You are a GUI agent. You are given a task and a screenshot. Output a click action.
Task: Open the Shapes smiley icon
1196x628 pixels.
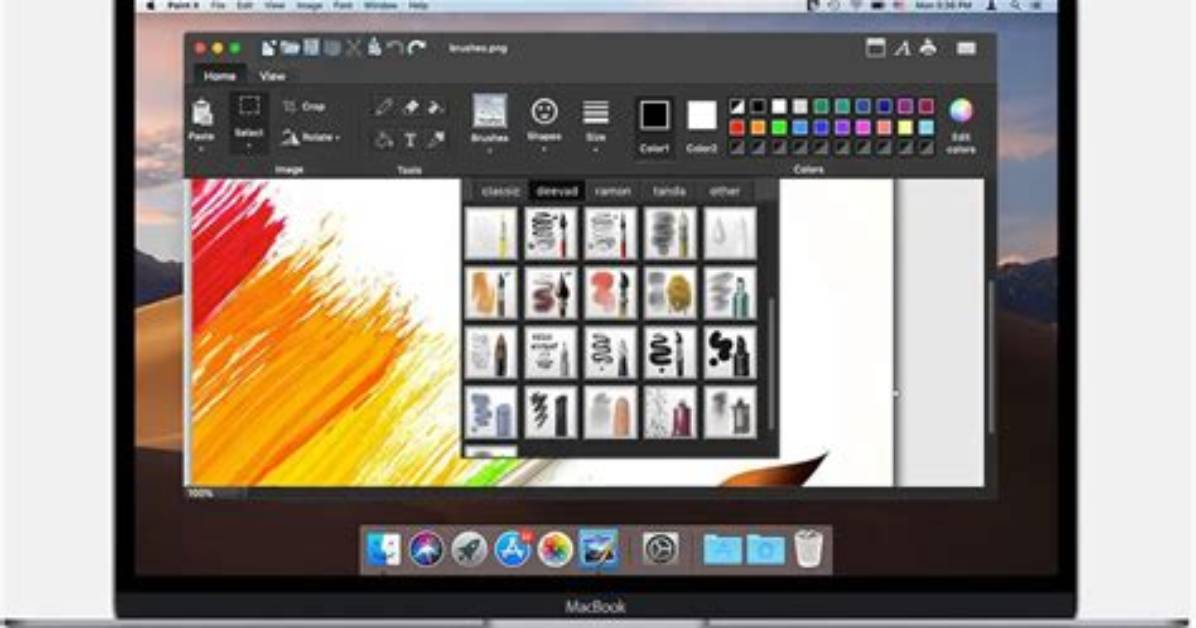(544, 112)
